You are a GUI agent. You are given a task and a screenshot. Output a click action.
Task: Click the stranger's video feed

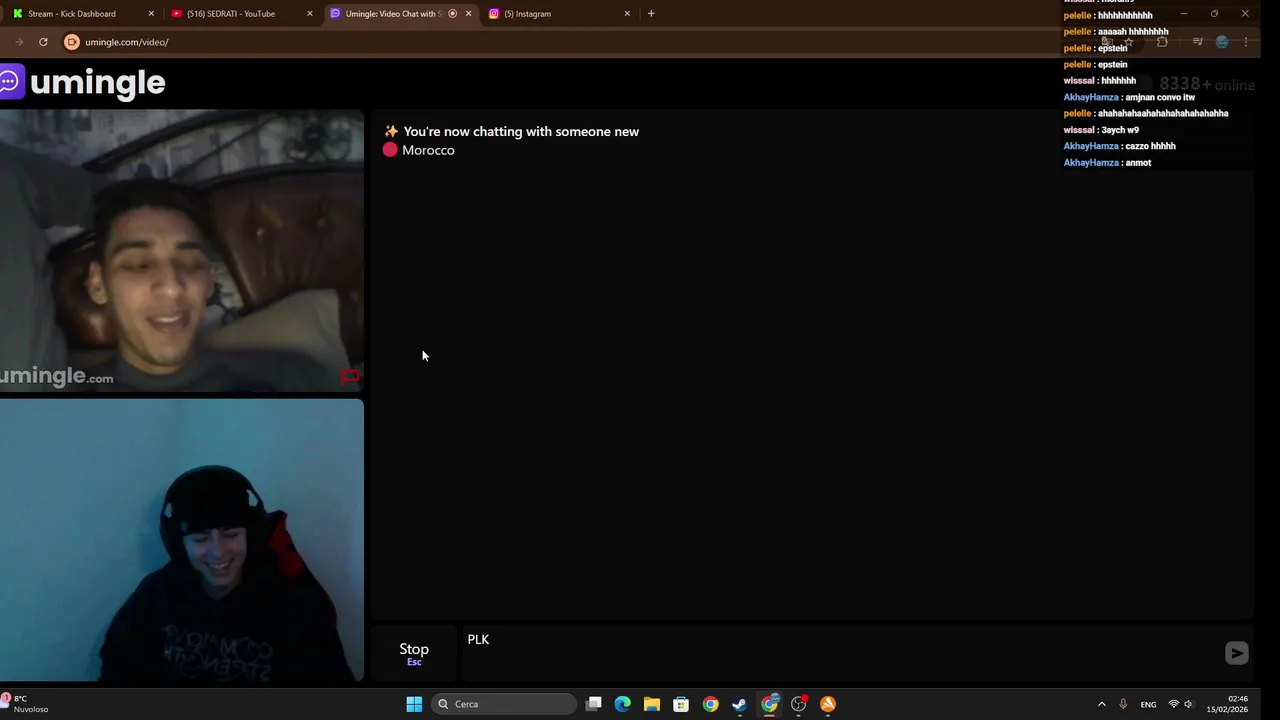pyautogui.click(x=182, y=251)
